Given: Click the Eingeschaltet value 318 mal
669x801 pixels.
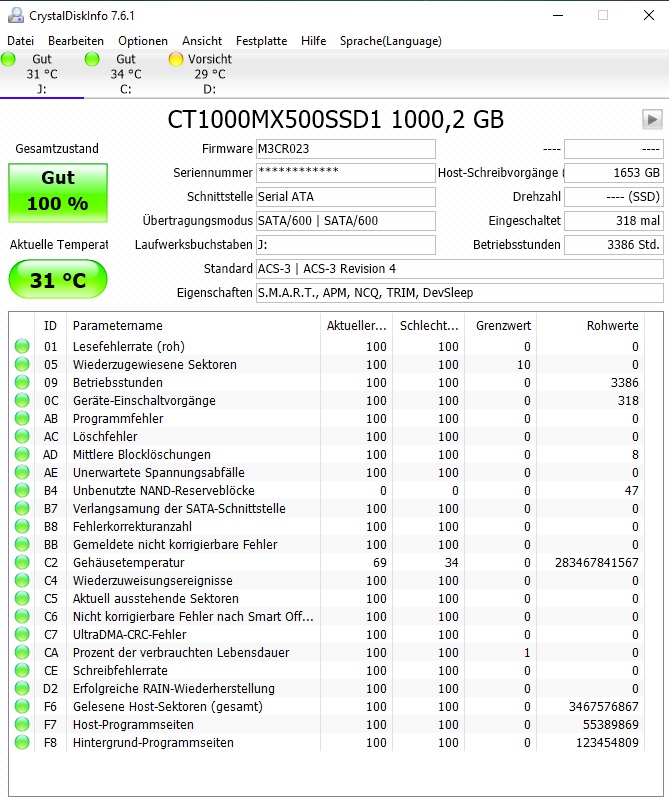Looking at the screenshot, I should coord(614,221).
